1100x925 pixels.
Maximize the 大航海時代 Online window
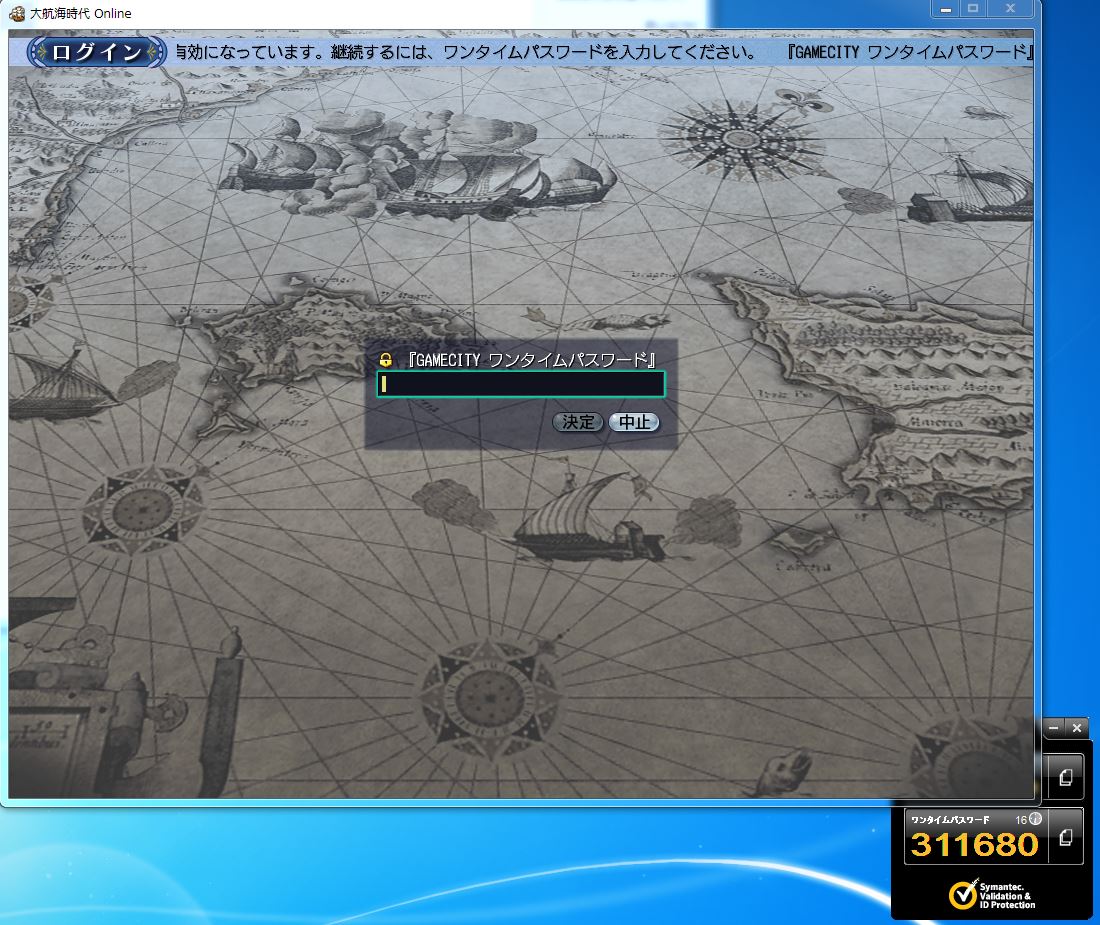[973, 9]
